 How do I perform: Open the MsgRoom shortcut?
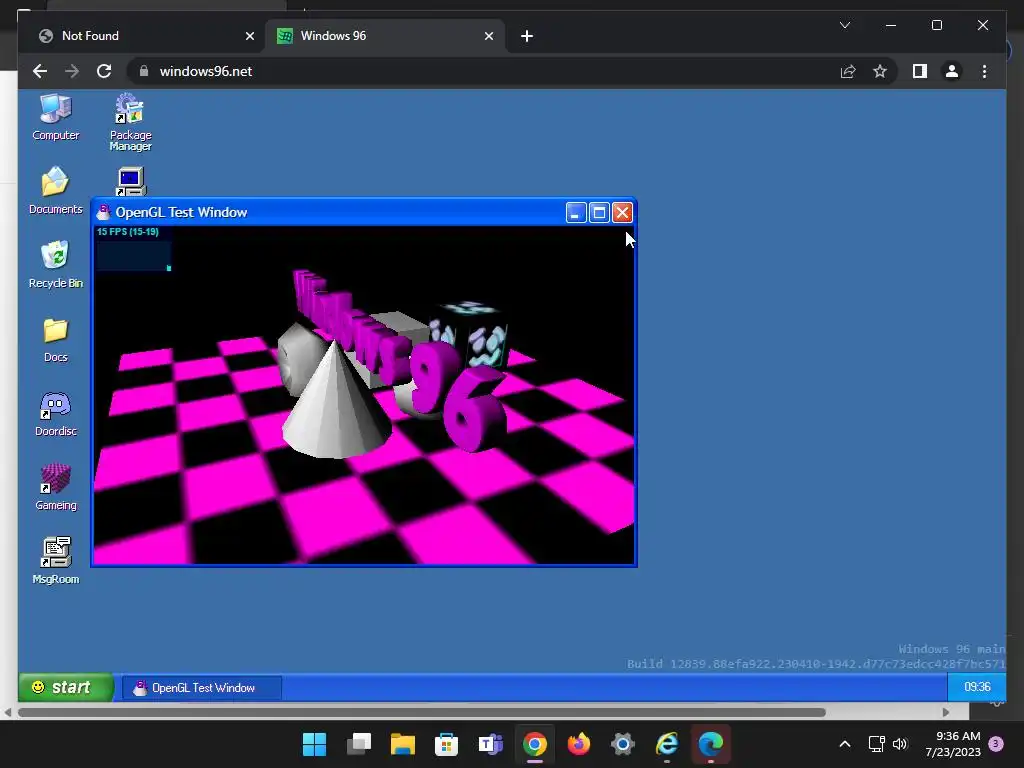point(56,561)
